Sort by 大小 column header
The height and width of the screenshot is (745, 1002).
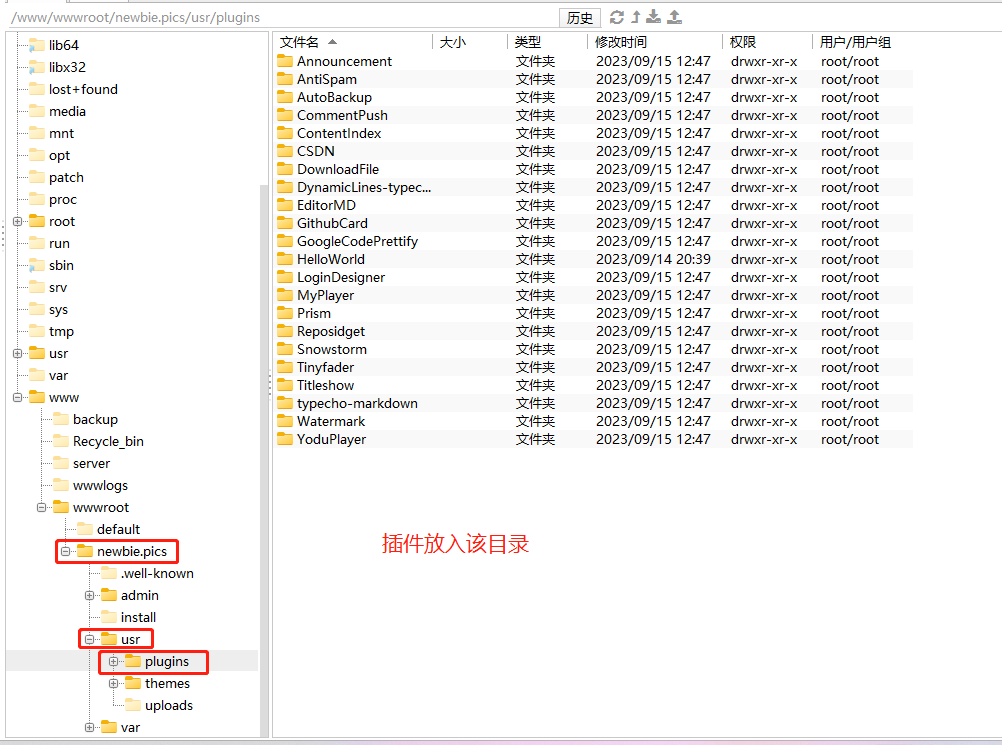pyautogui.click(x=453, y=42)
